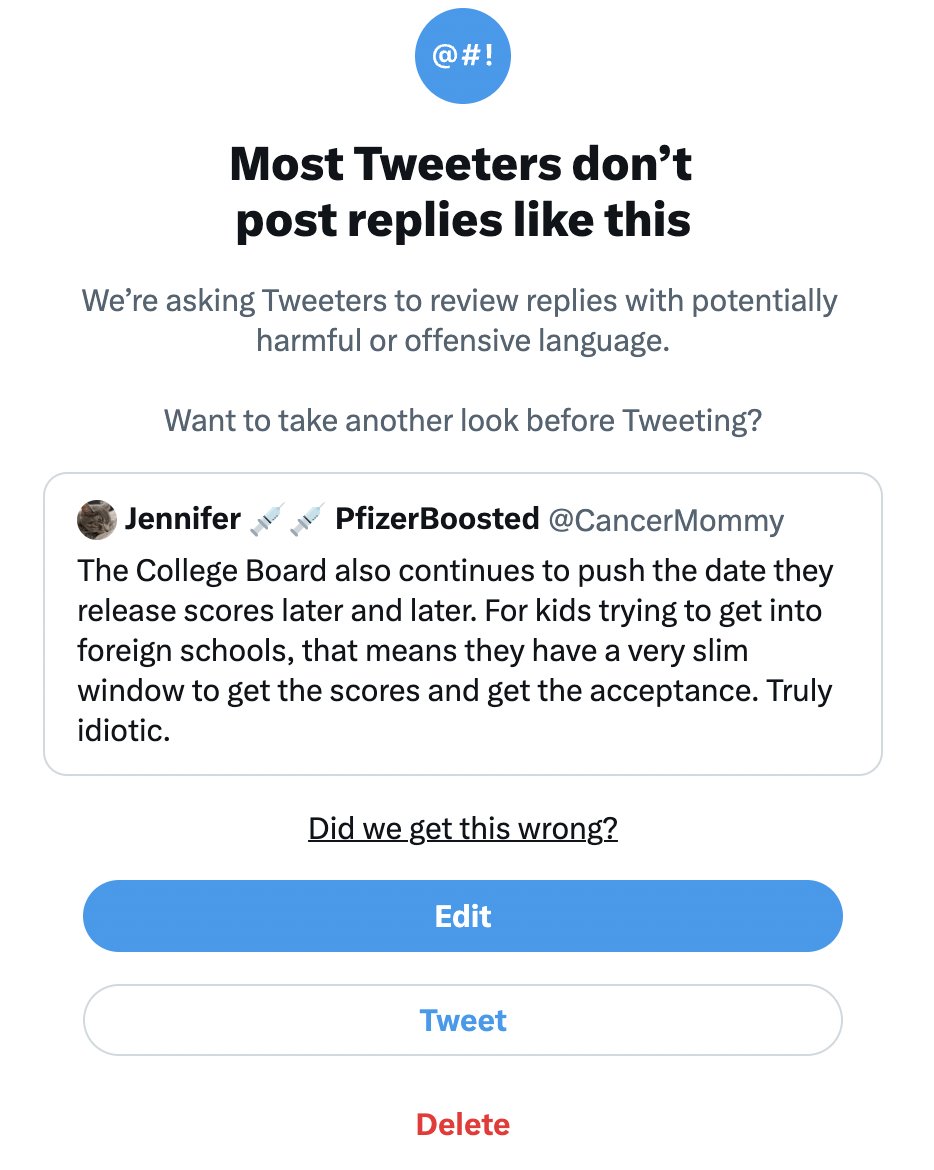Choose Edit to revise the reply
934x1170 pixels.
(x=463, y=916)
